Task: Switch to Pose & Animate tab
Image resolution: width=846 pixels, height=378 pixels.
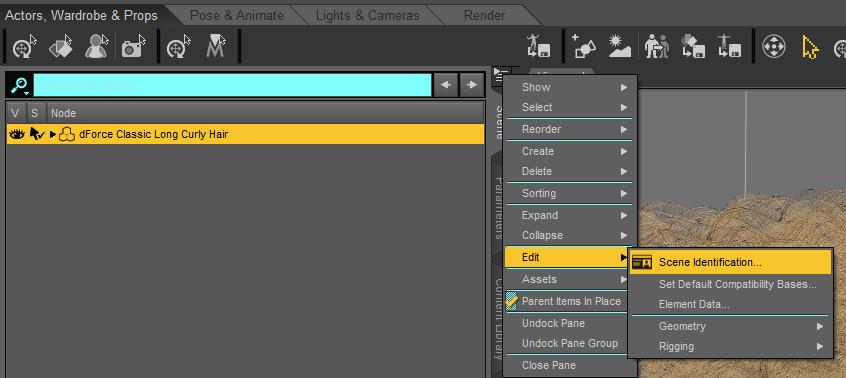Action: (x=236, y=16)
